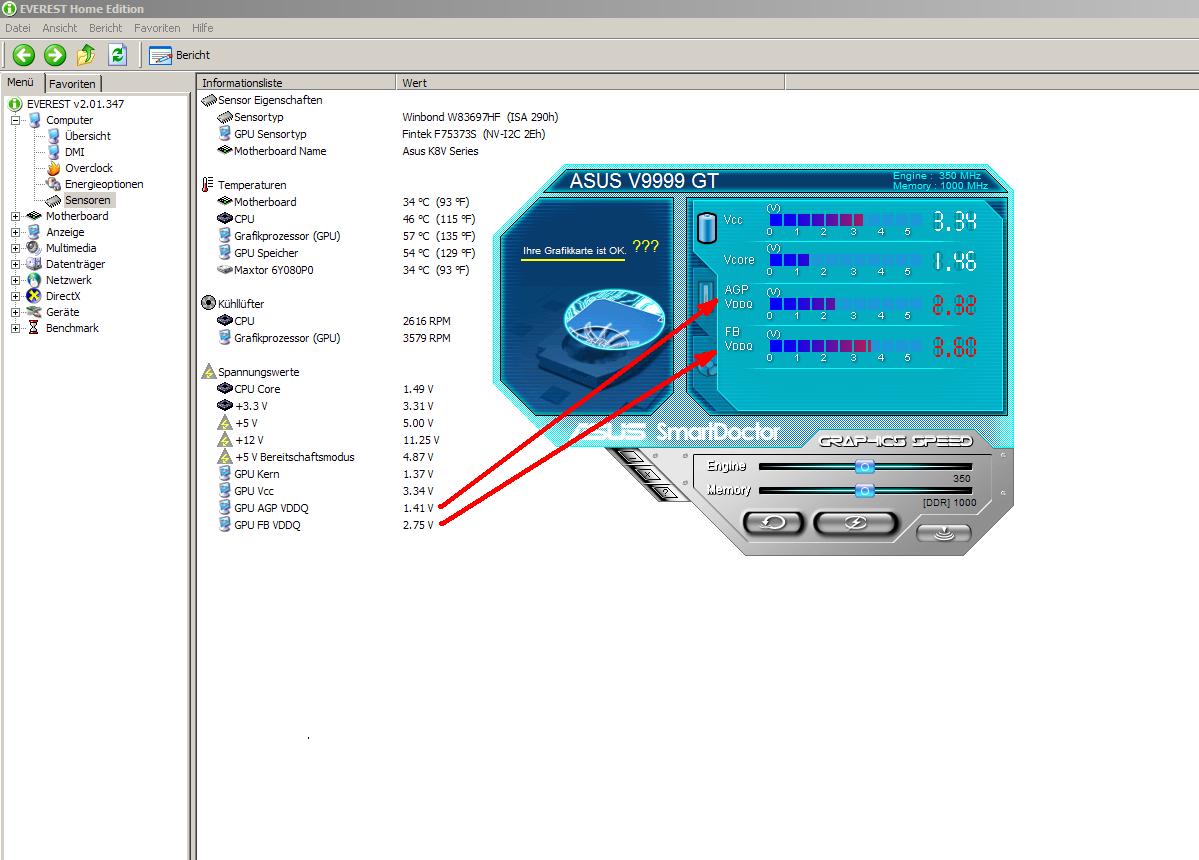Open the DMI page
Screen dimensions: 1199x860
75,152
